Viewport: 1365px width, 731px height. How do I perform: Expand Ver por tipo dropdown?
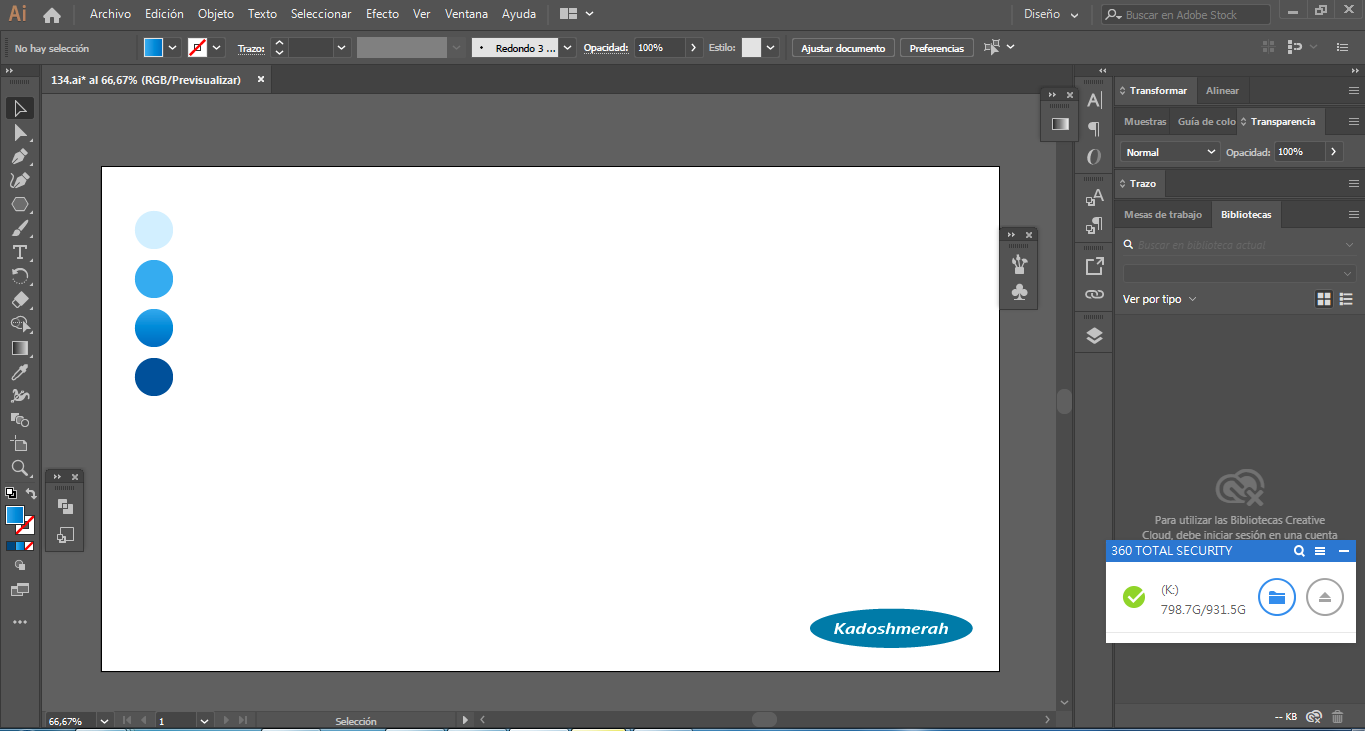pyautogui.click(x=1160, y=299)
